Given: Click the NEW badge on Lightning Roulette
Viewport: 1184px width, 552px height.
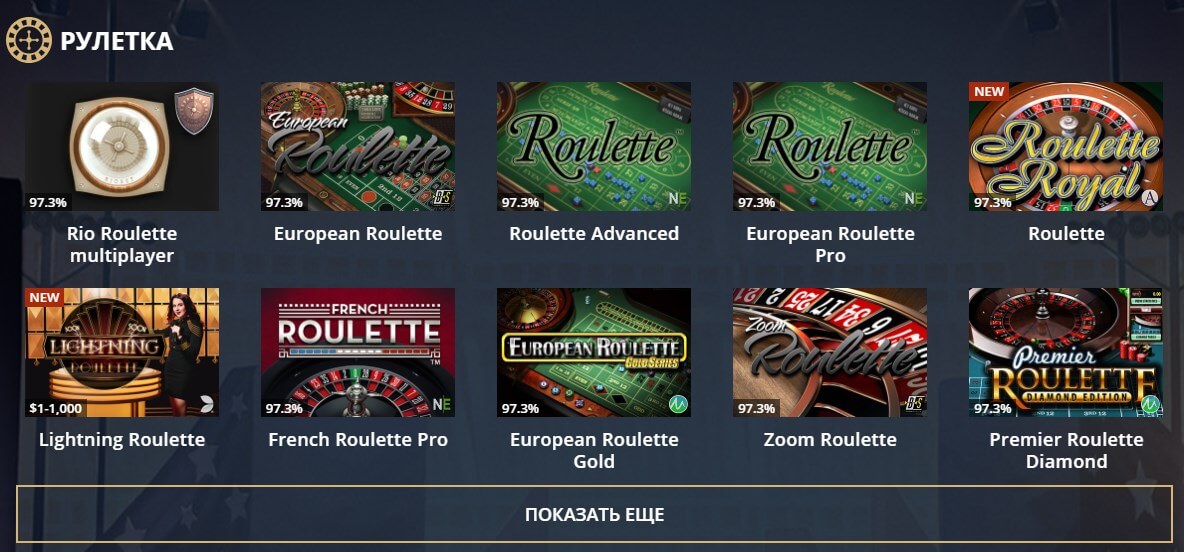Looking at the screenshot, I should pos(45,297).
